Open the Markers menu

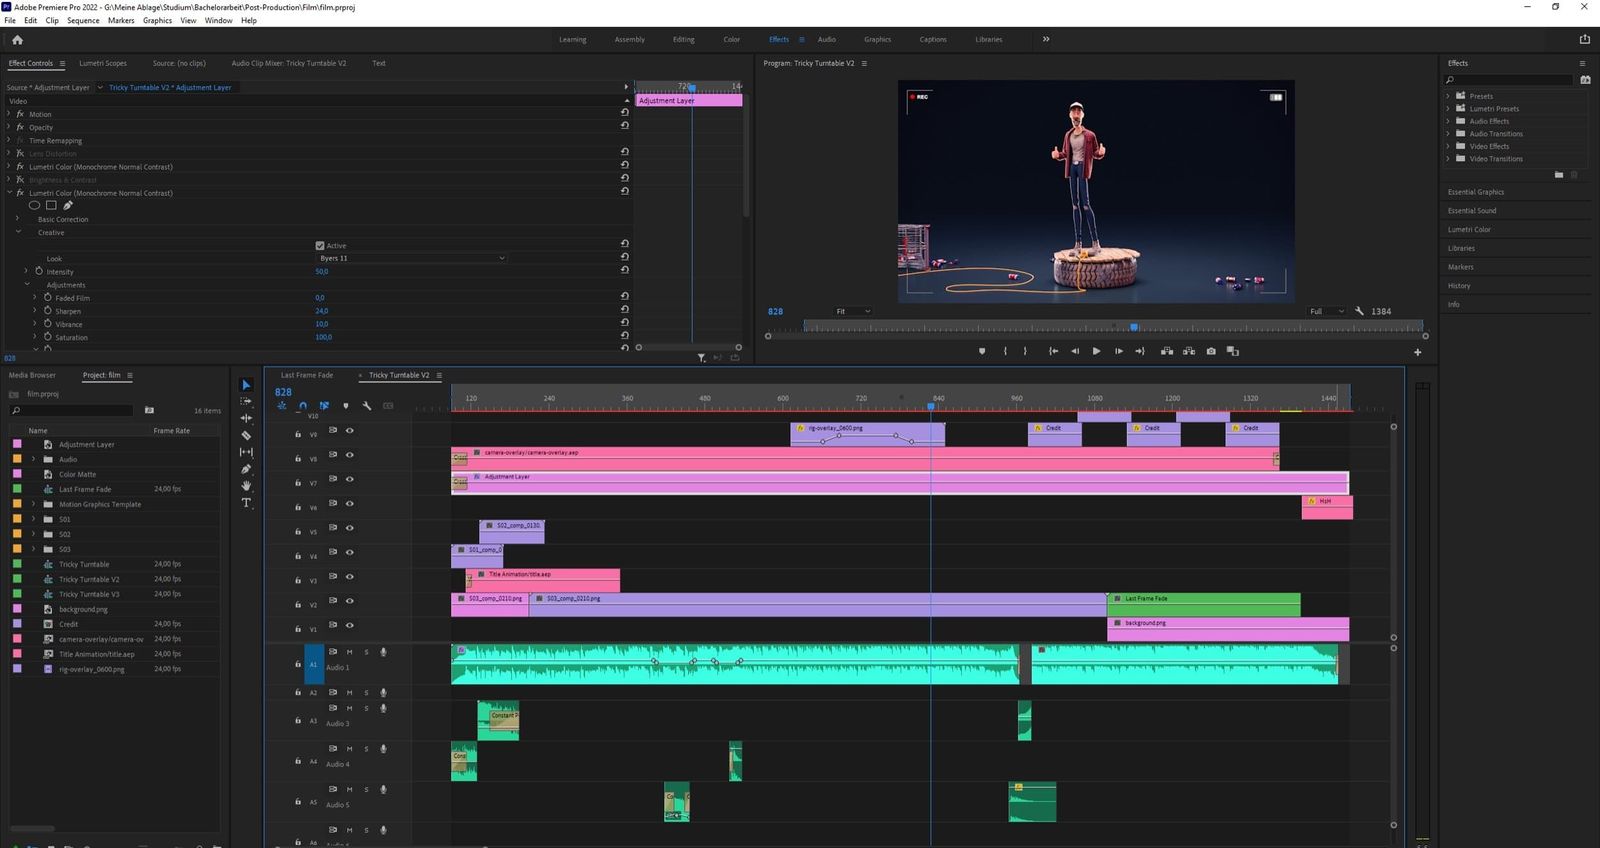click(121, 20)
